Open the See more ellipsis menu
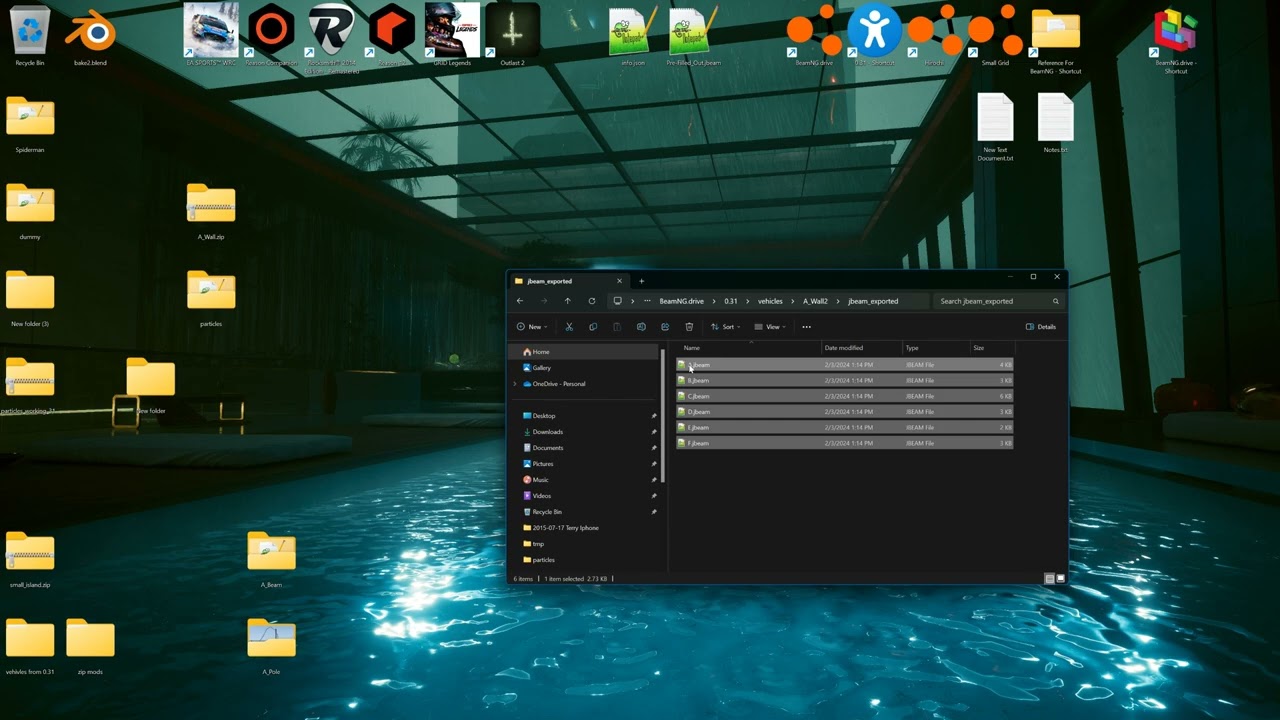This screenshot has height=720, width=1280. [x=806, y=327]
